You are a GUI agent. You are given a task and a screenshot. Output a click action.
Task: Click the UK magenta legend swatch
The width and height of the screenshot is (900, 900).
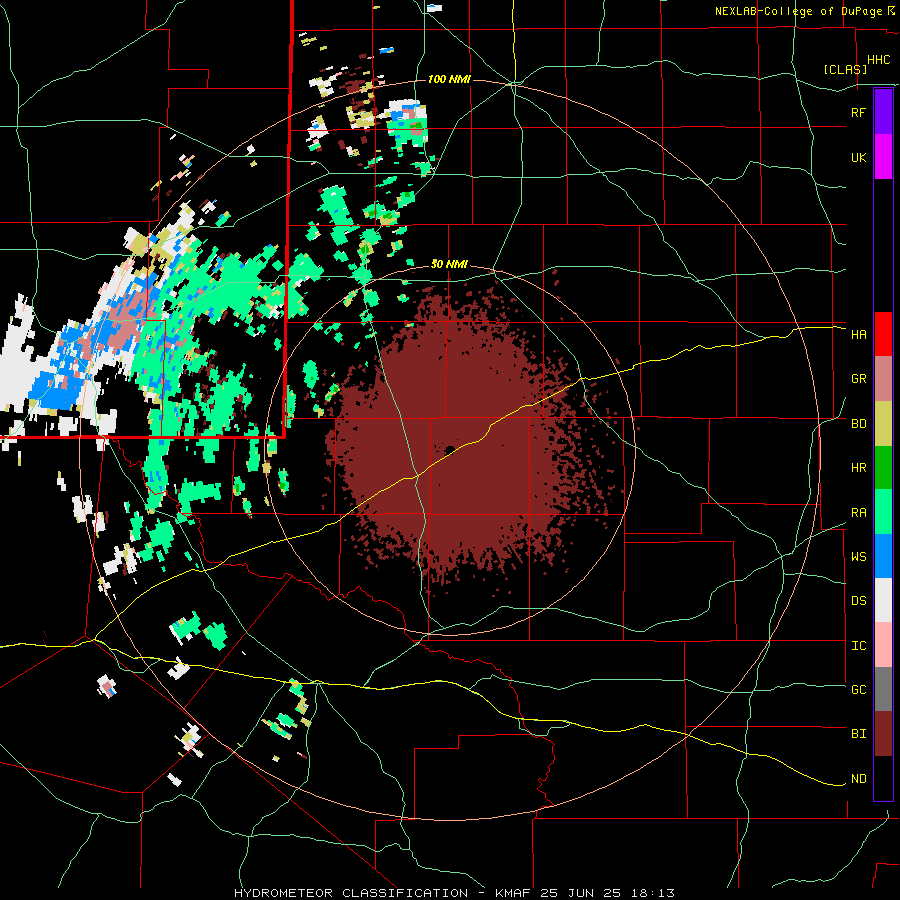pos(883,157)
